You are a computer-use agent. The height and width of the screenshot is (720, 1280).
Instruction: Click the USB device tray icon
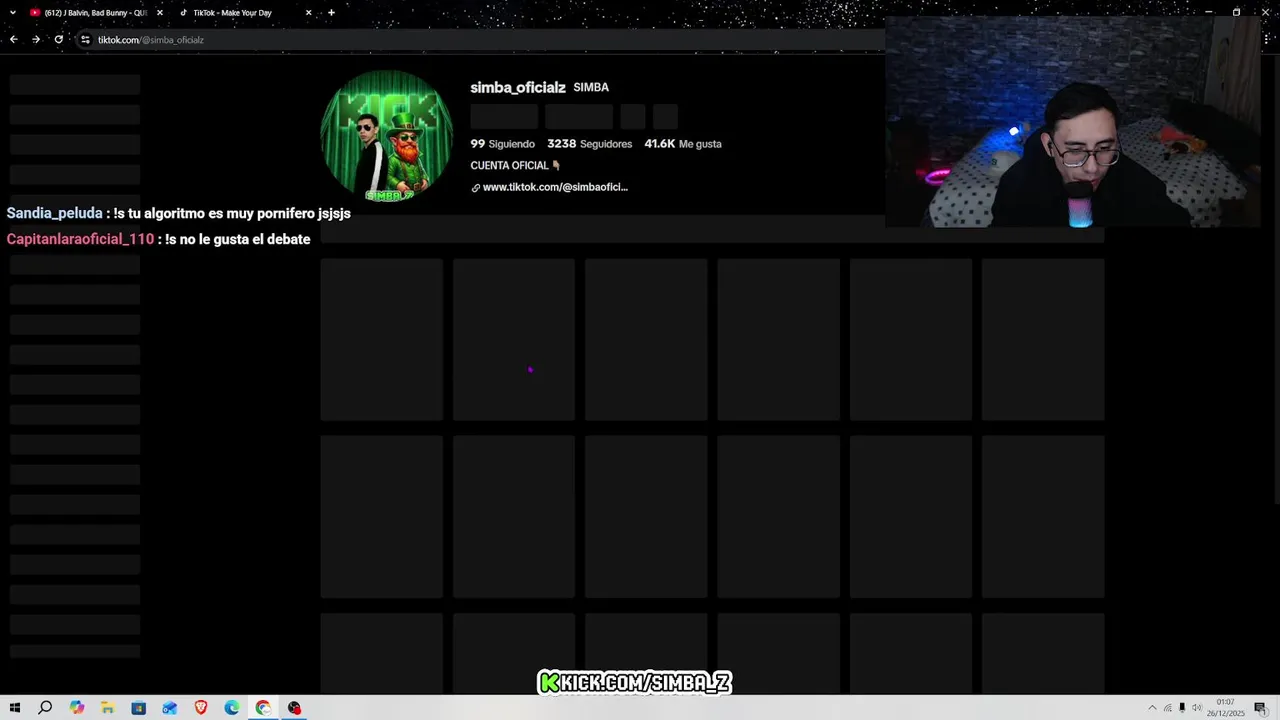click(1182, 708)
